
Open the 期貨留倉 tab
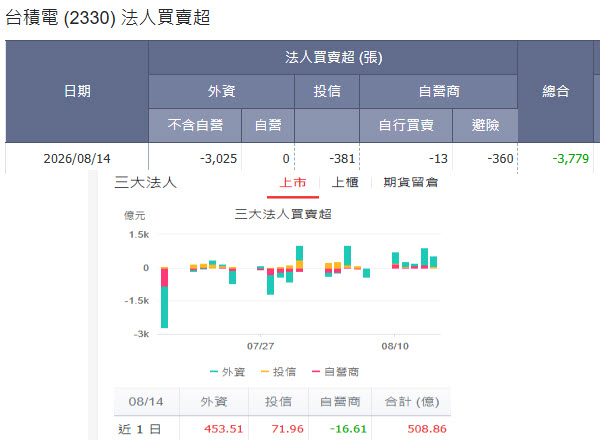pyautogui.click(x=410, y=183)
